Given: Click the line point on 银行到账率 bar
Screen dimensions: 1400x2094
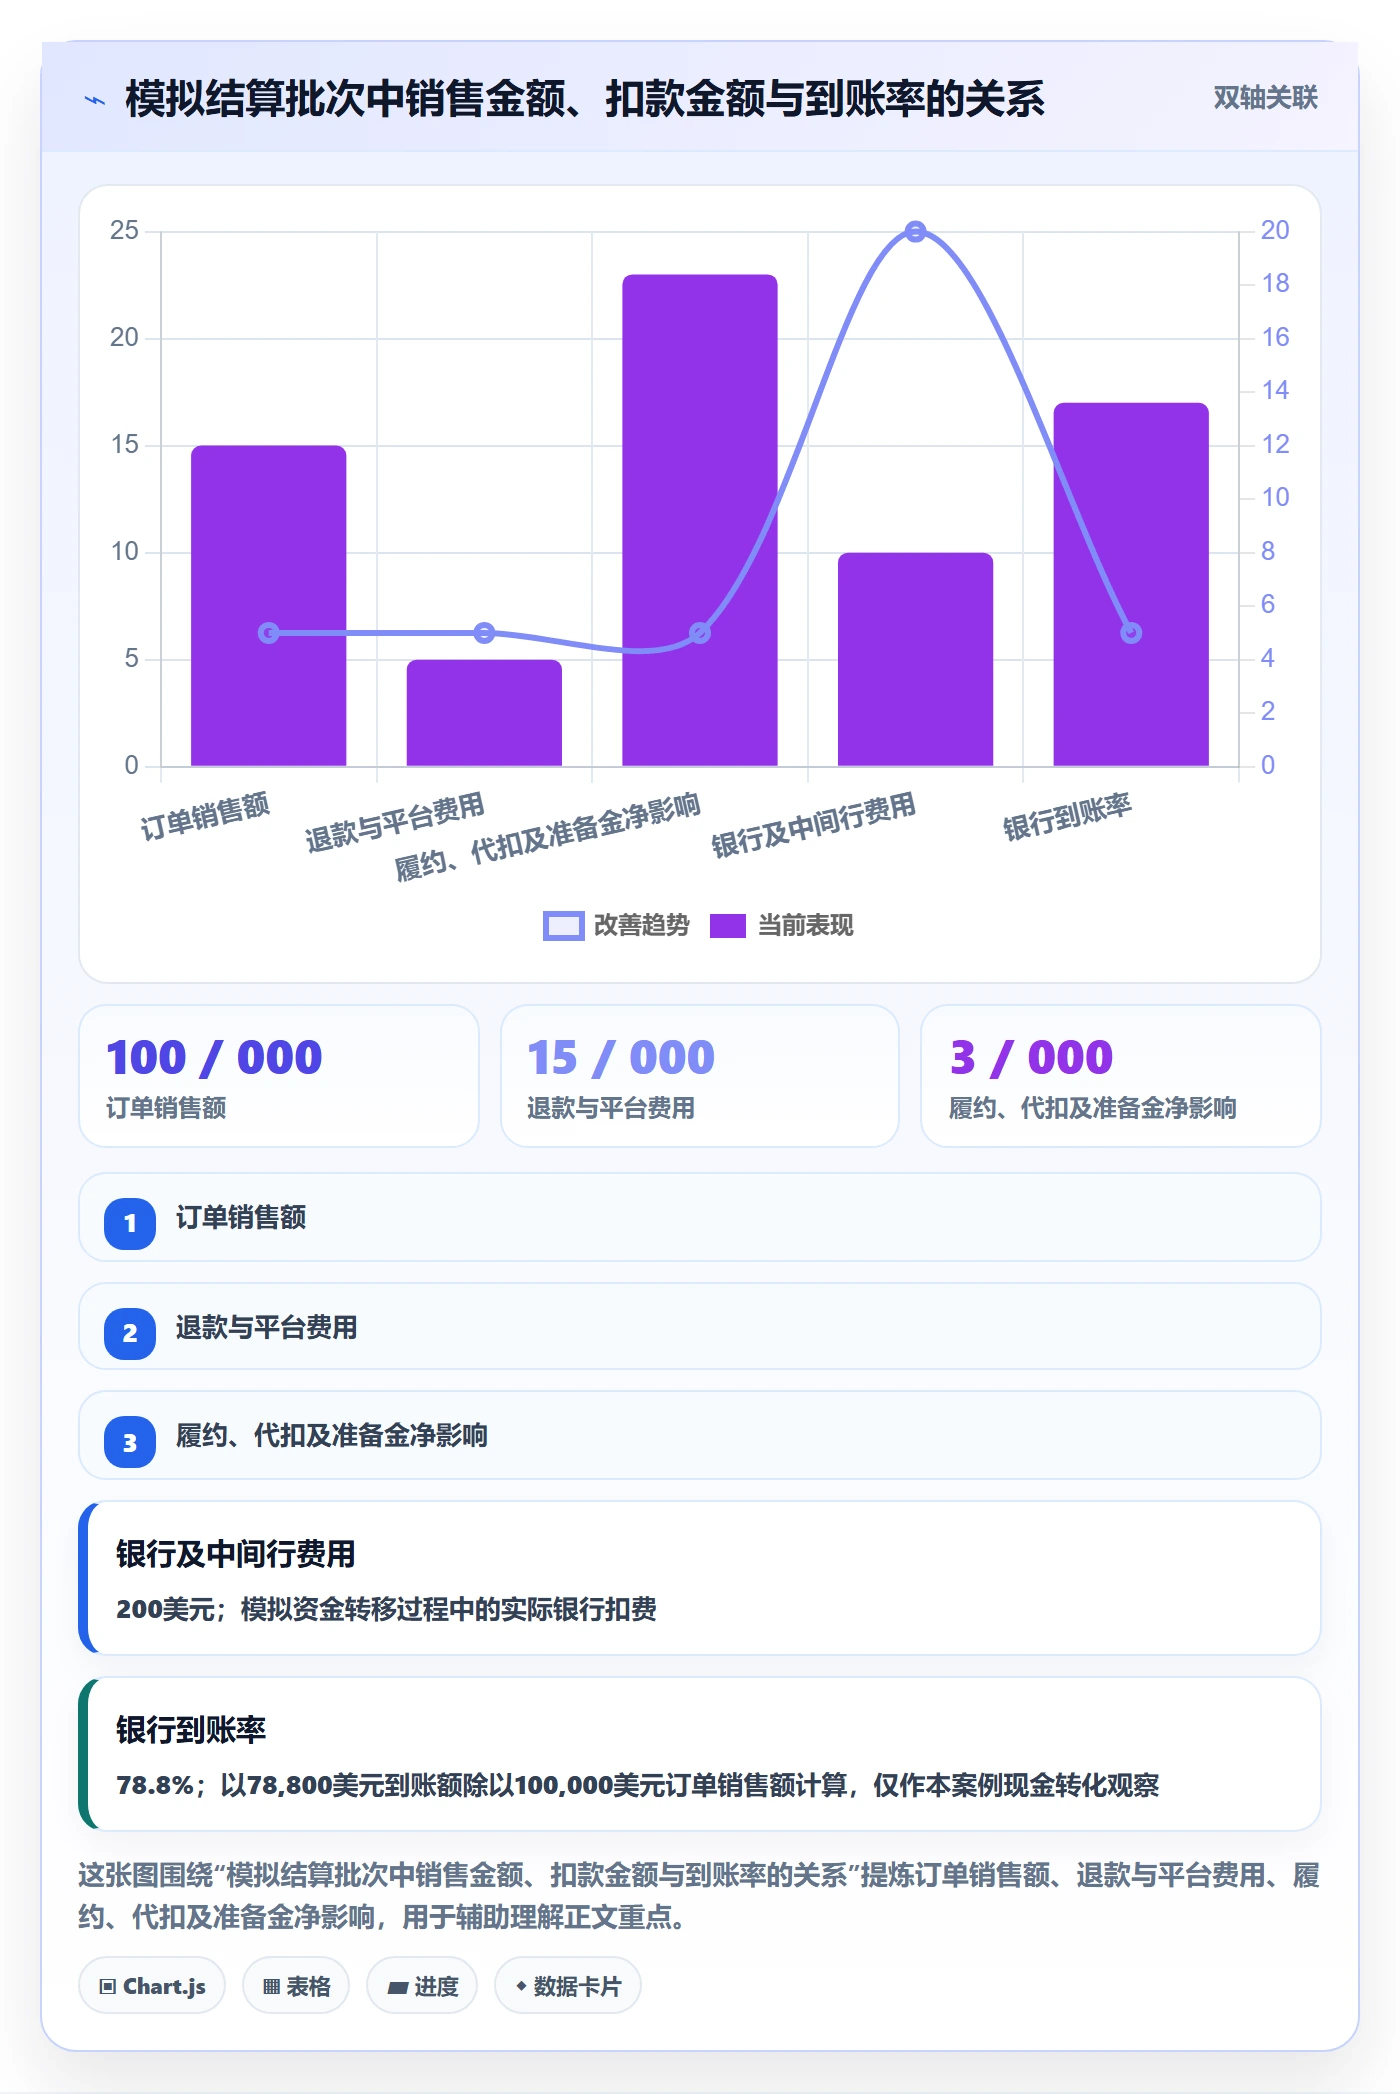Looking at the screenshot, I should tap(1131, 633).
